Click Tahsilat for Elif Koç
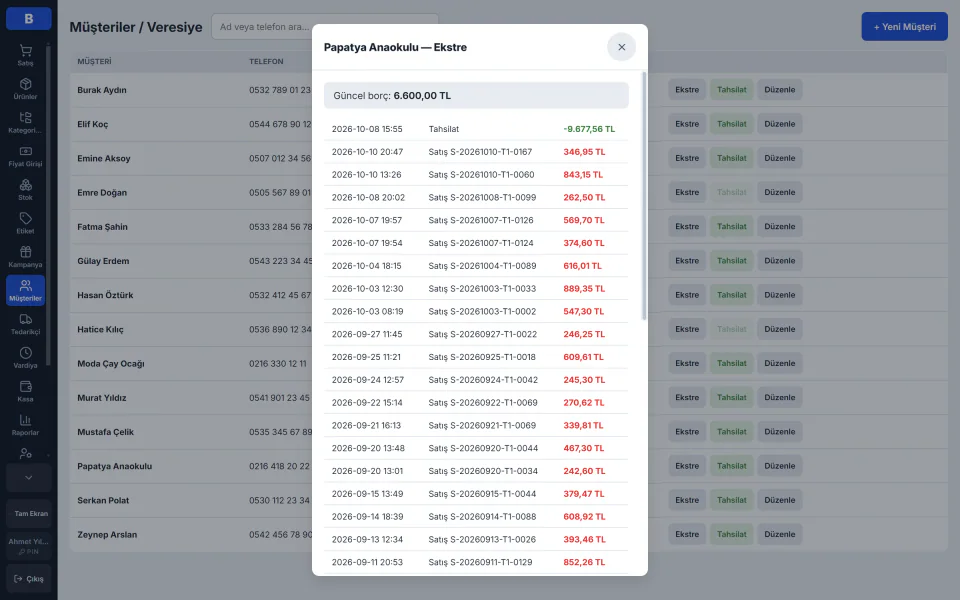The width and height of the screenshot is (960, 600). coord(732,124)
